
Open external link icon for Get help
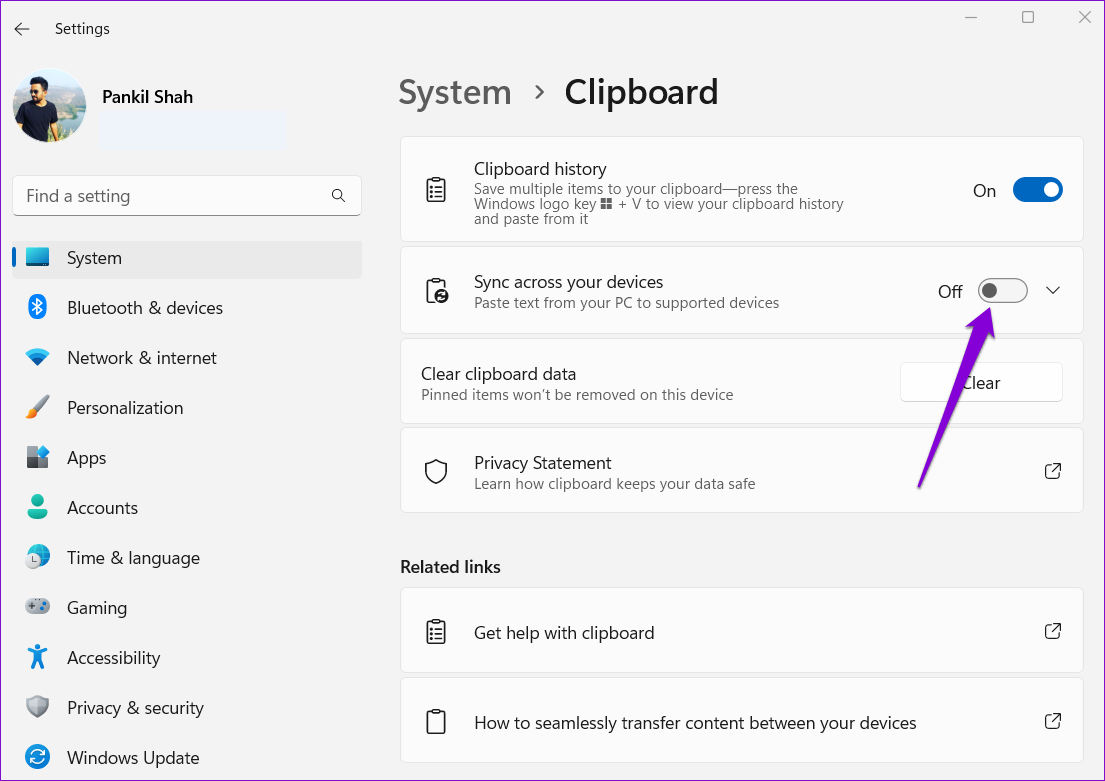pos(1053,631)
